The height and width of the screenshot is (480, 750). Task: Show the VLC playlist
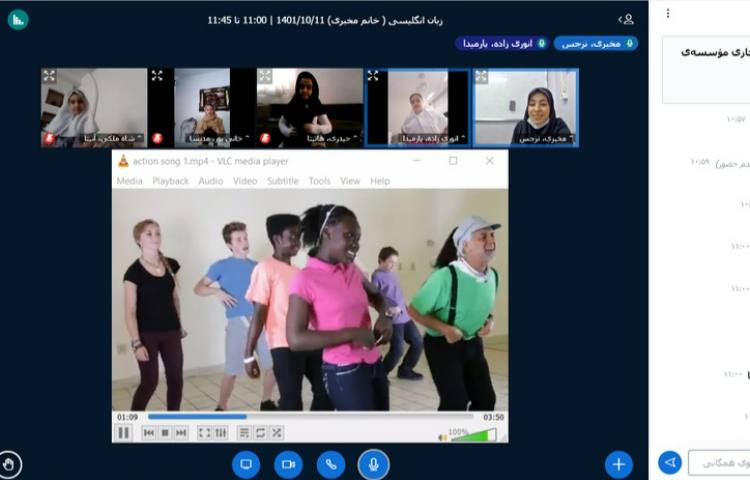click(x=244, y=433)
